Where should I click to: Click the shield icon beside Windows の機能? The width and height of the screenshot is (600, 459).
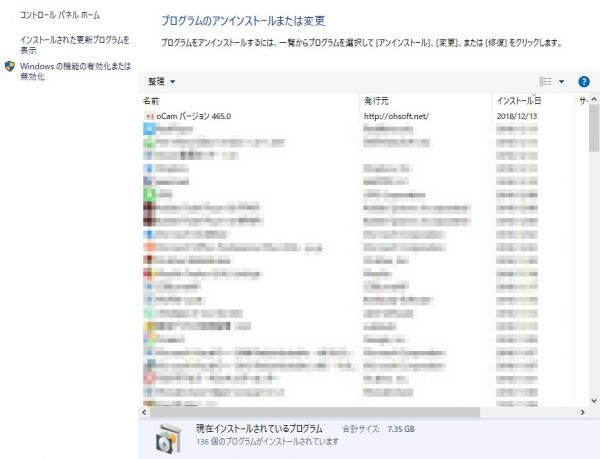tap(9, 66)
